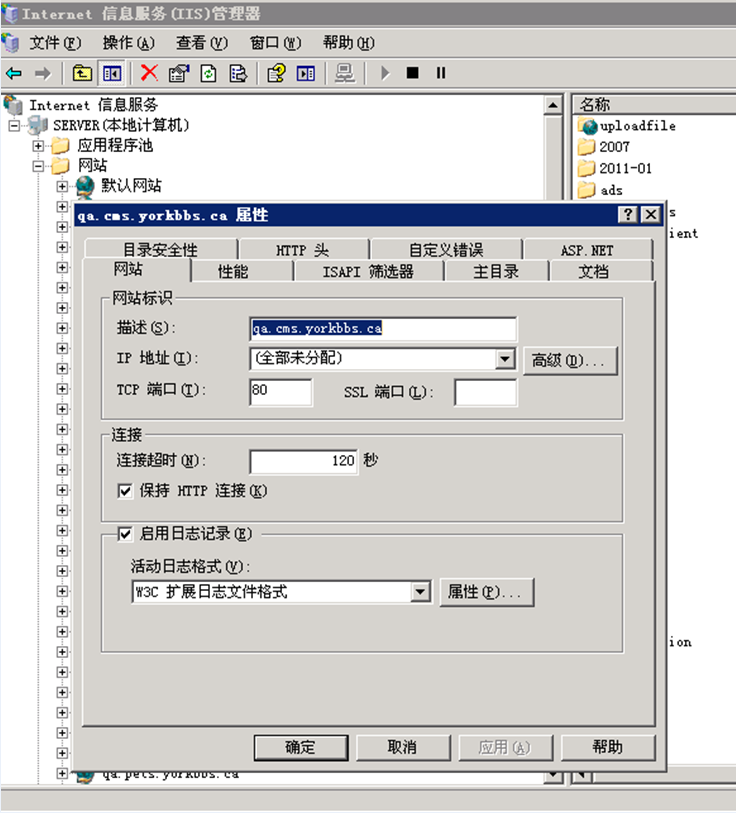Switch to the ASP.NET tab
The image size is (736, 813).
click(587, 250)
